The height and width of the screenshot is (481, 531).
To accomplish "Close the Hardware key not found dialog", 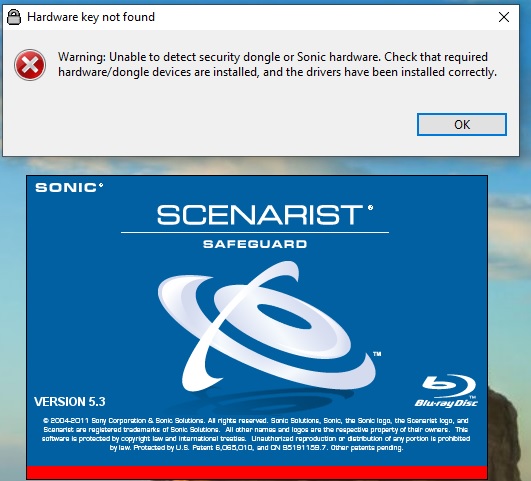I will pyautogui.click(x=504, y=17).
